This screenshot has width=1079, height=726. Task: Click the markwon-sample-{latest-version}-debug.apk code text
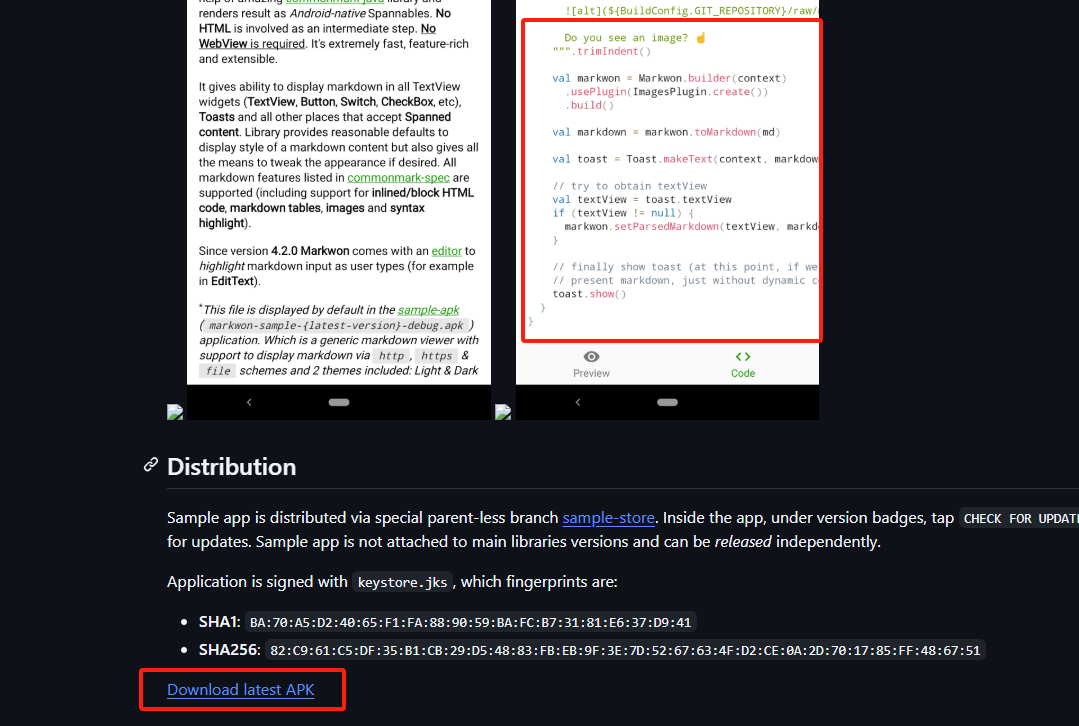tap(336, 325)
